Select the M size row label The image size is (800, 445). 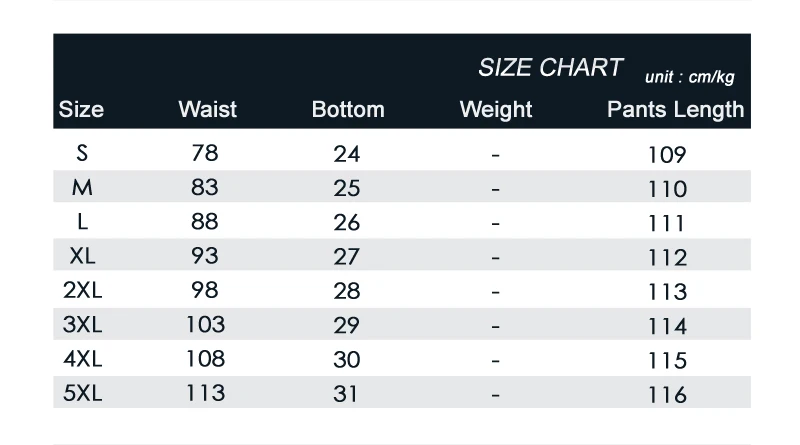[x=82, y=187]
